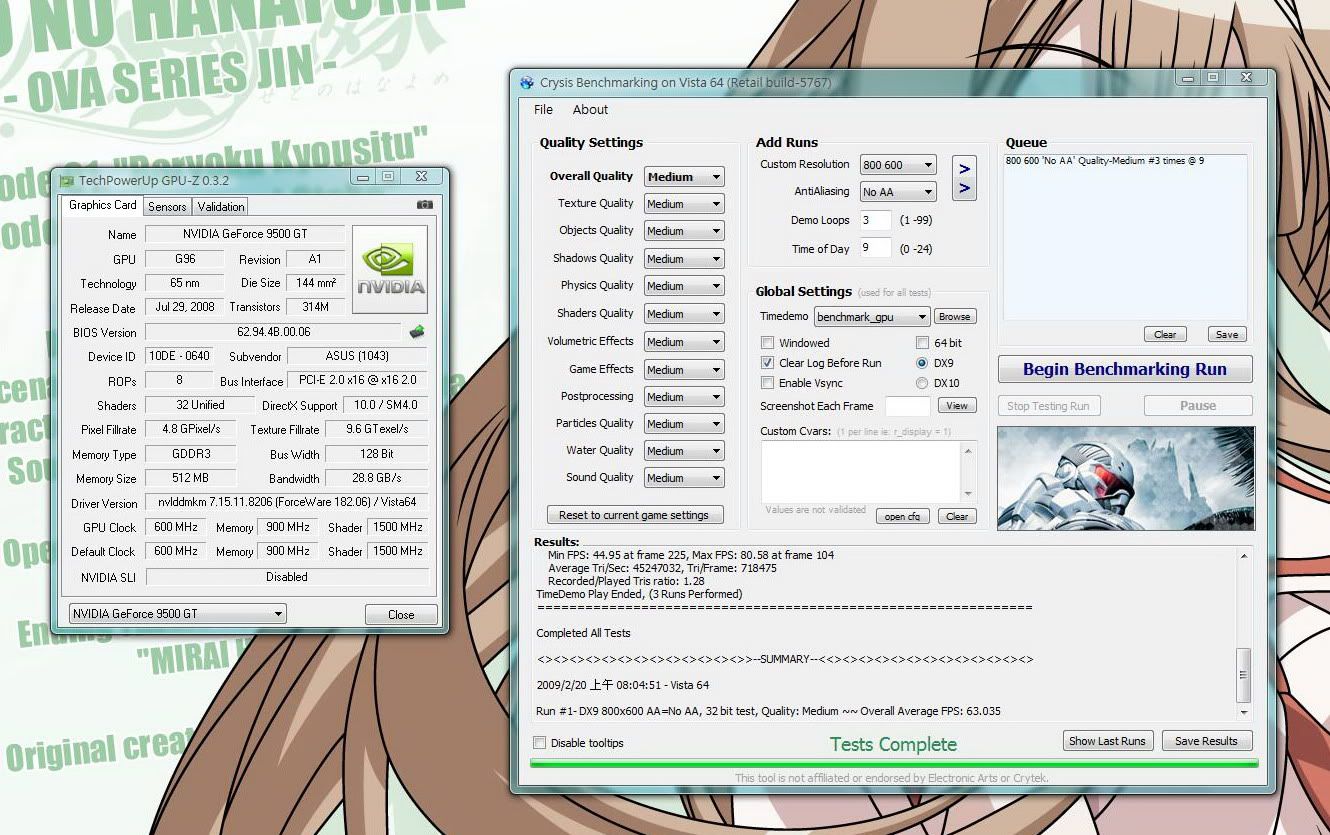
Task: Open the Timedemo benchmark_gpu dropdown
Action: pos(872,317)
